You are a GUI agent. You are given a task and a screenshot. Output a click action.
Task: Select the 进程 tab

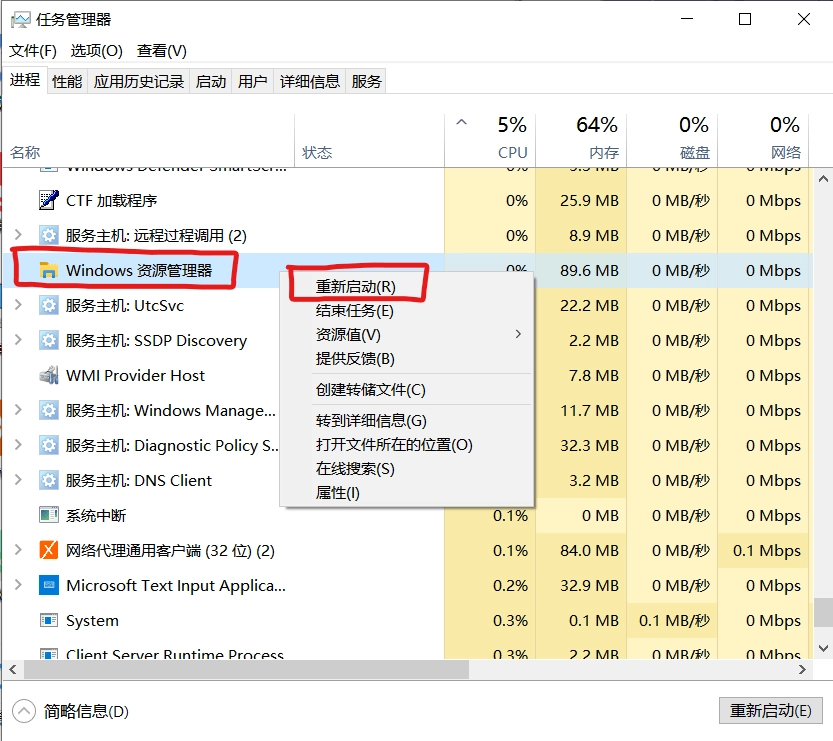point(25,80)
